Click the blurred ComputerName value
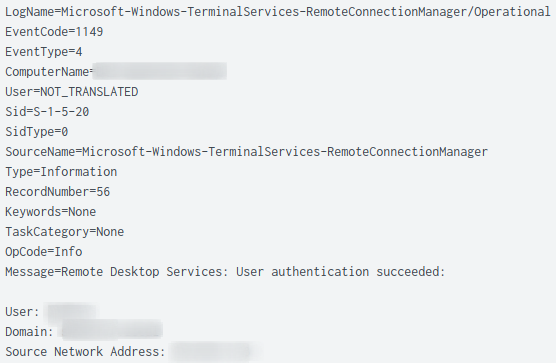This screenshot has height=363, width=556. point(160,72)
